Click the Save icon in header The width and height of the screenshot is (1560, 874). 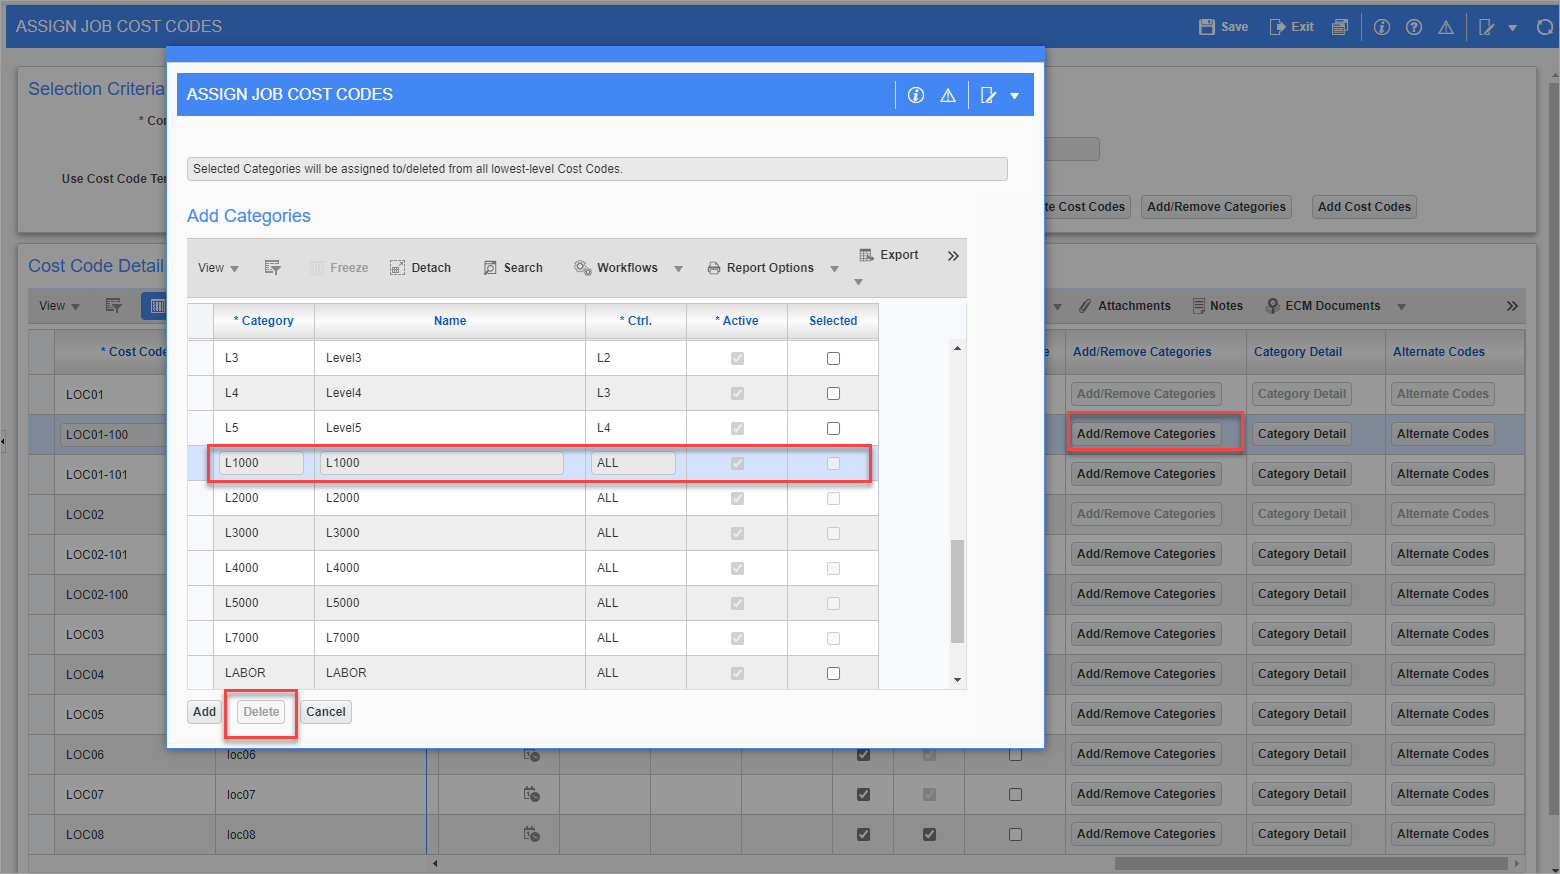pyautogui.click(x=1207, y=27)
